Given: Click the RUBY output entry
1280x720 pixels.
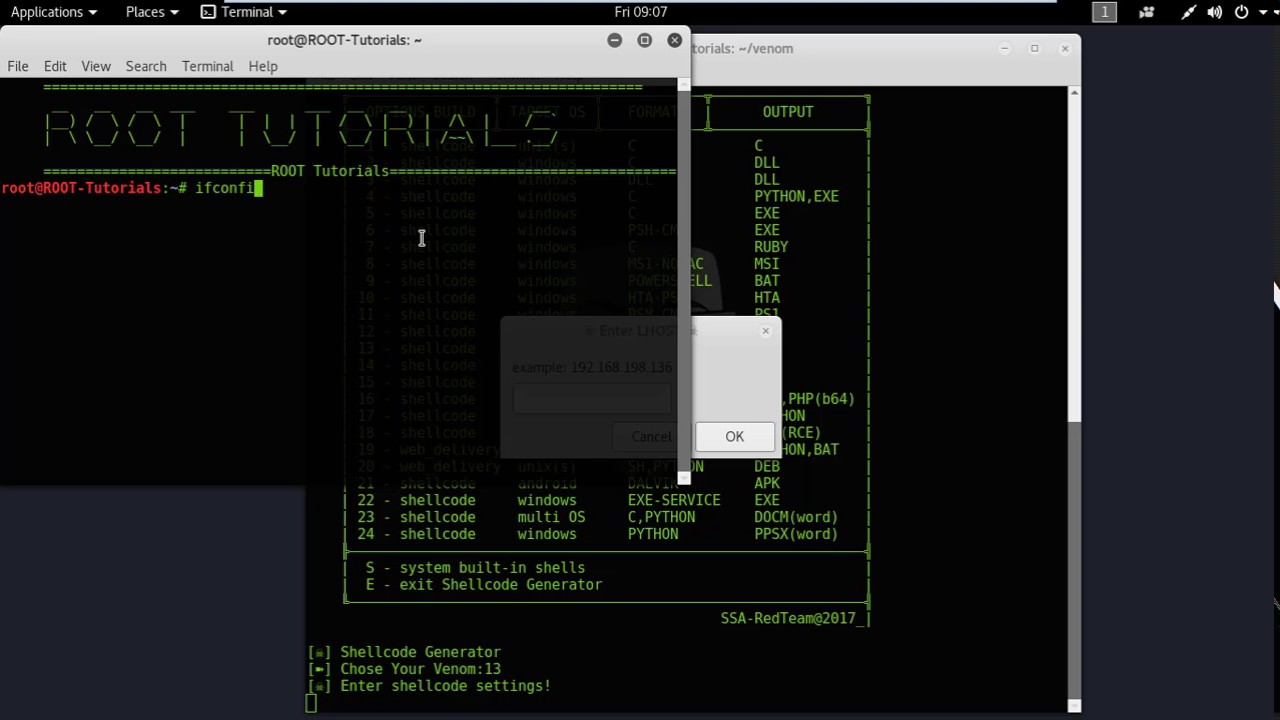Looking at the screenshot, I should point(771,247).
